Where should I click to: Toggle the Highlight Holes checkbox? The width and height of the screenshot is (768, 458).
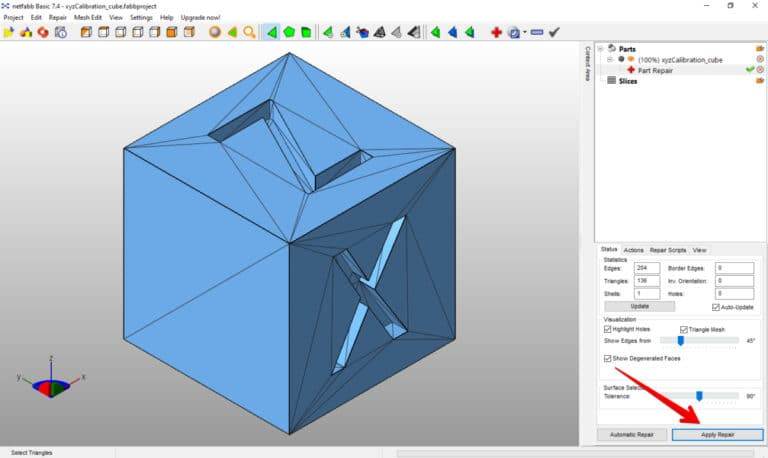[607, 329]
